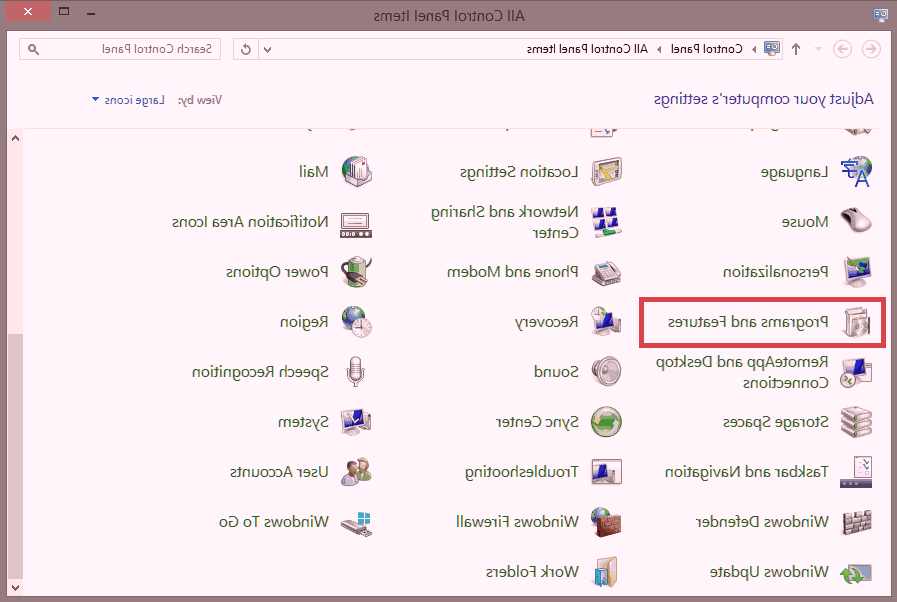Click the Region globe-and-clock icon

pyautogui.click(x=356, y=322)
